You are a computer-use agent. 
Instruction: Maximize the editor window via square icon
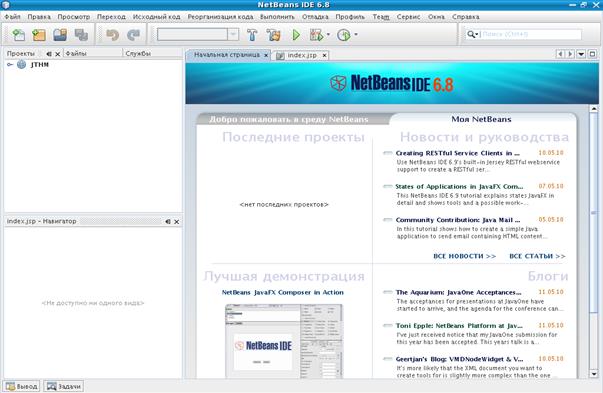click(x=593, y=54)
